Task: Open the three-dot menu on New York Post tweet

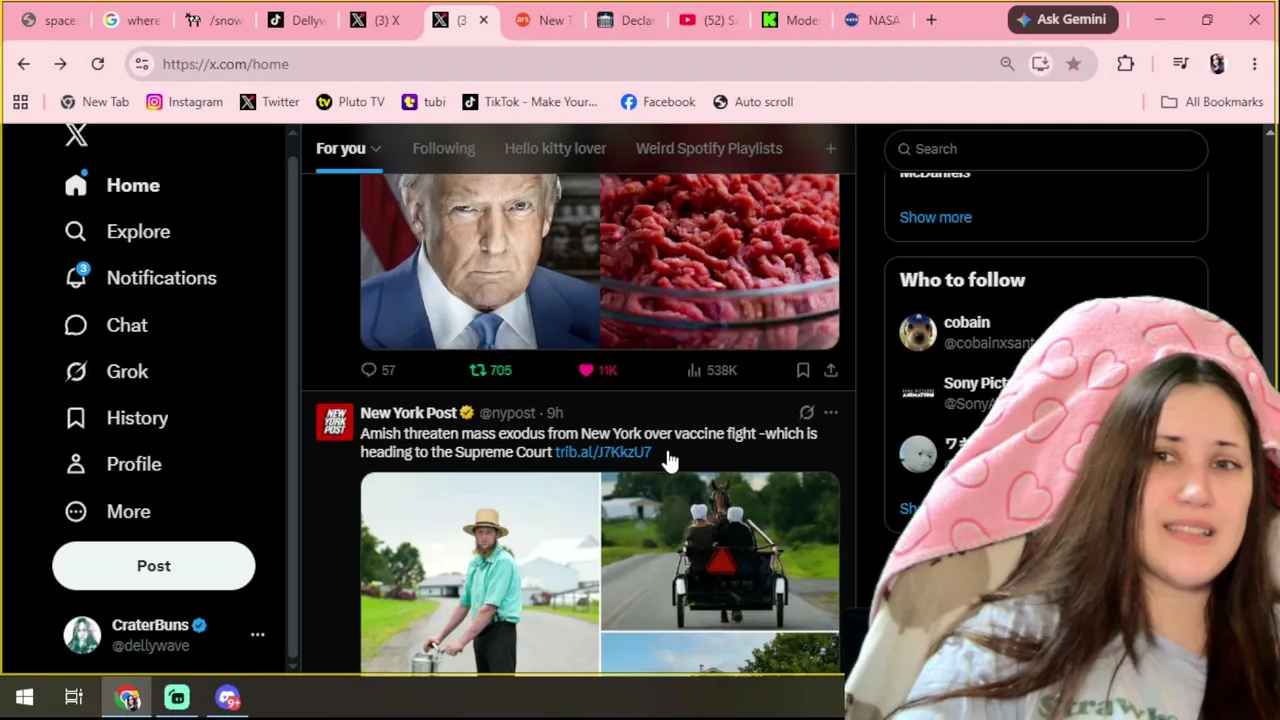Action: pos(830,412)
